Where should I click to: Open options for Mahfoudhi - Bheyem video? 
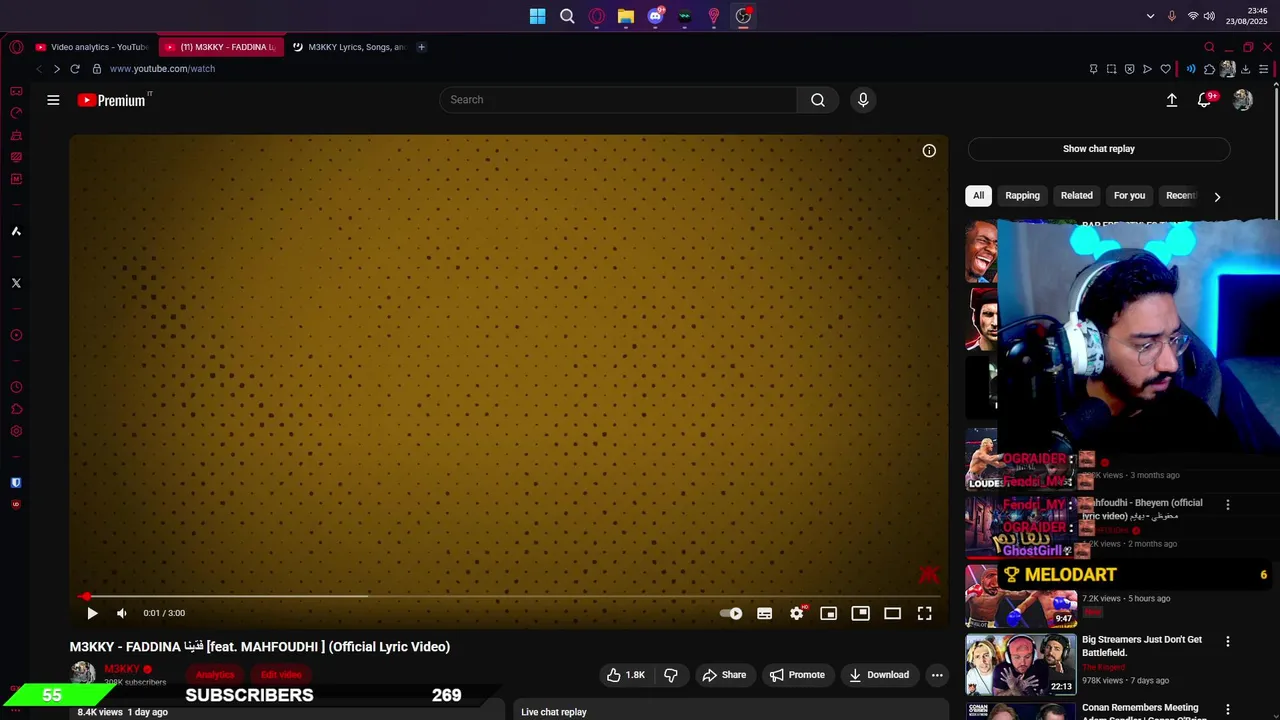click(x=1228, y=505)
